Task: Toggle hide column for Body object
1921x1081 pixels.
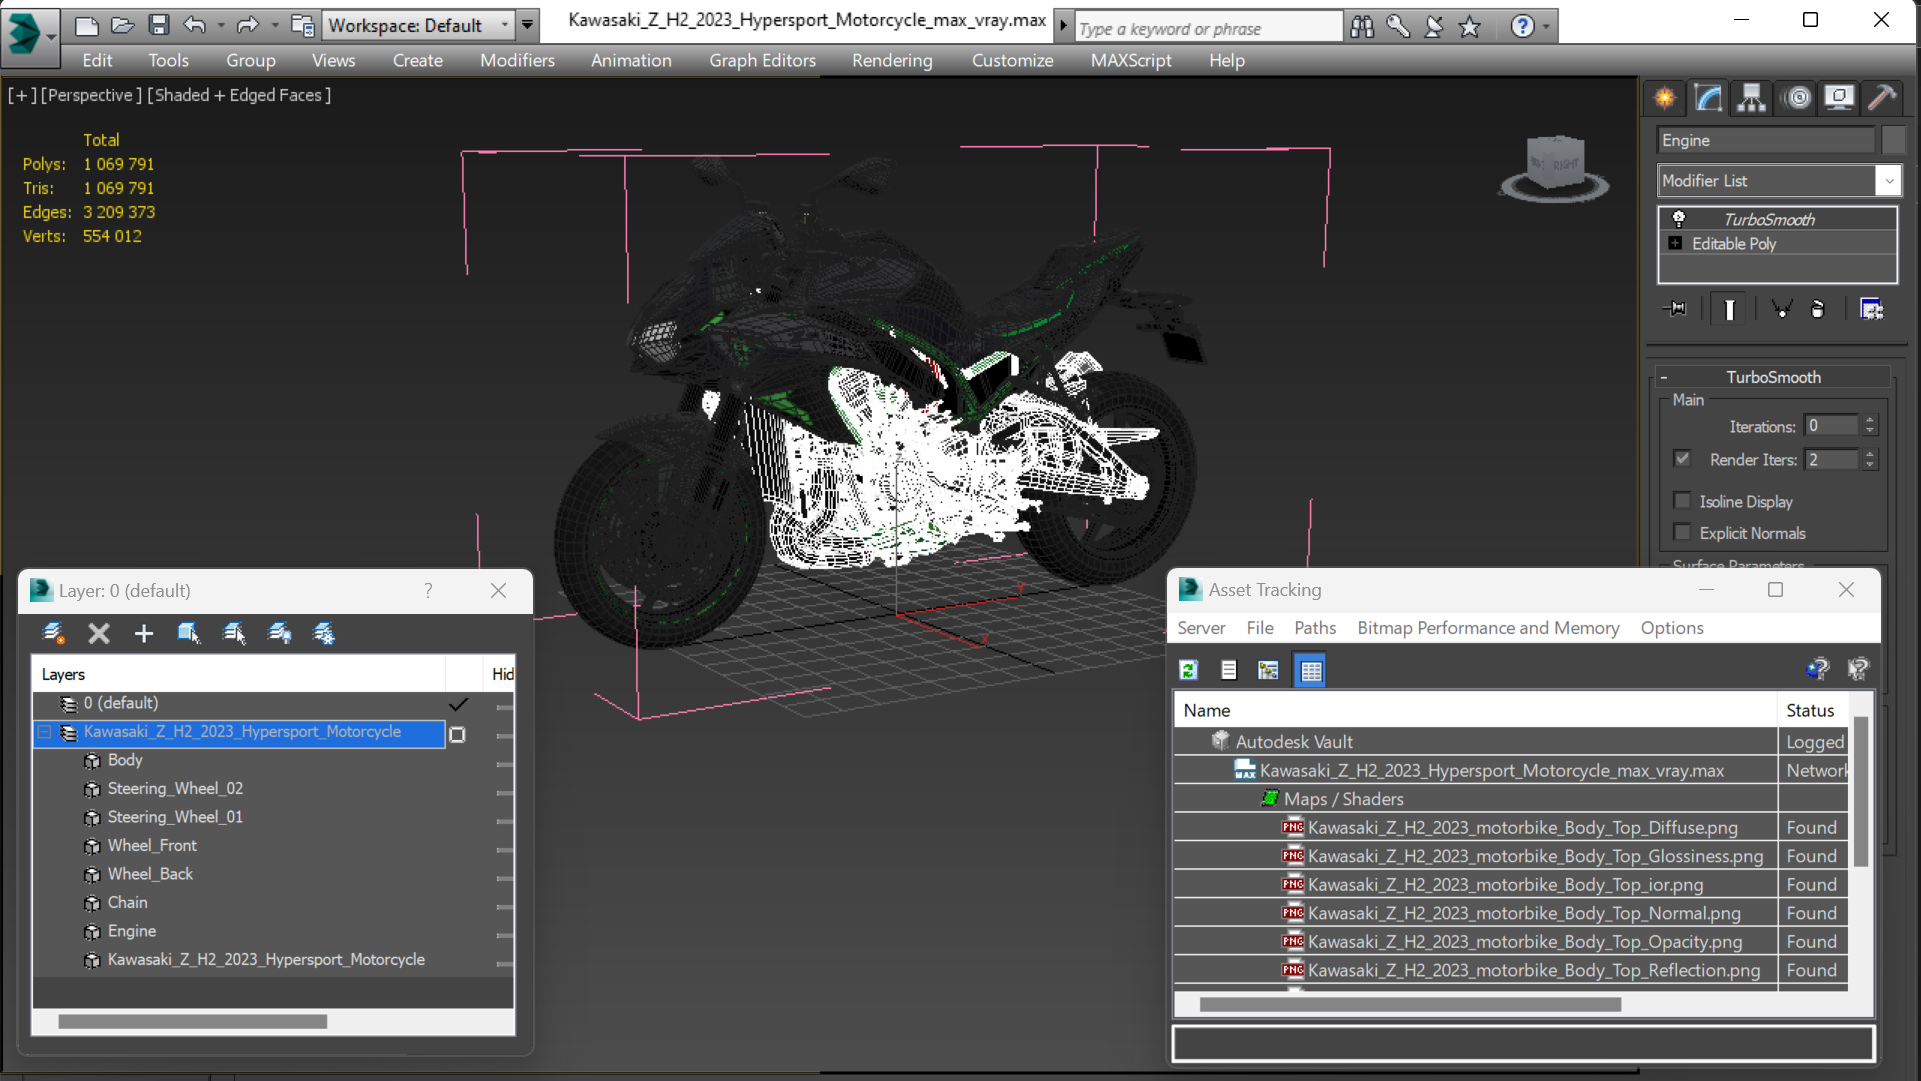Action: click(504, 762)
